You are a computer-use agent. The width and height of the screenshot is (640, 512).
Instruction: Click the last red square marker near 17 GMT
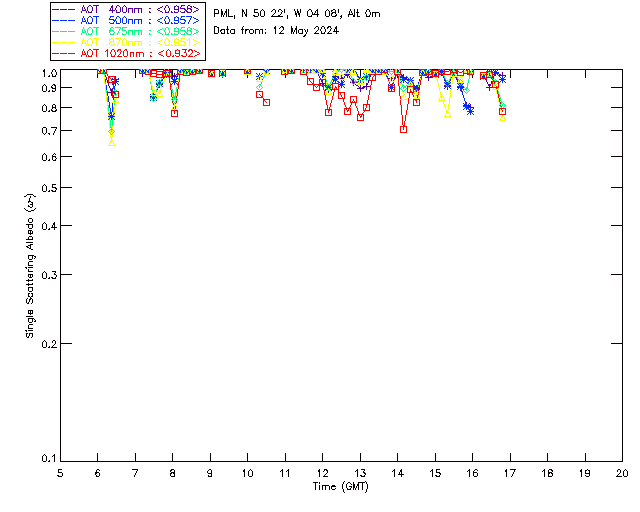pos(502,112)
